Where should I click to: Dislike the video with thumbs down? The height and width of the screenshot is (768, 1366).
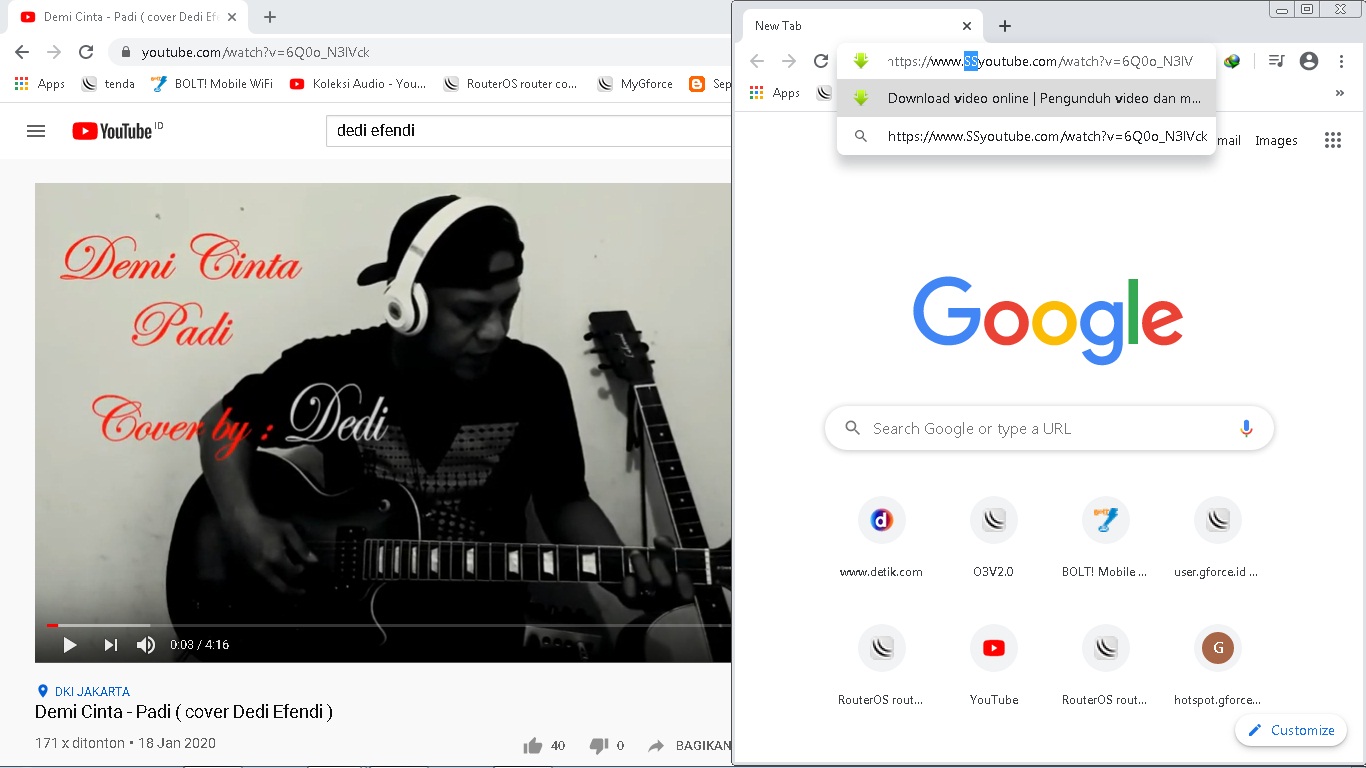tap(599, 745)
